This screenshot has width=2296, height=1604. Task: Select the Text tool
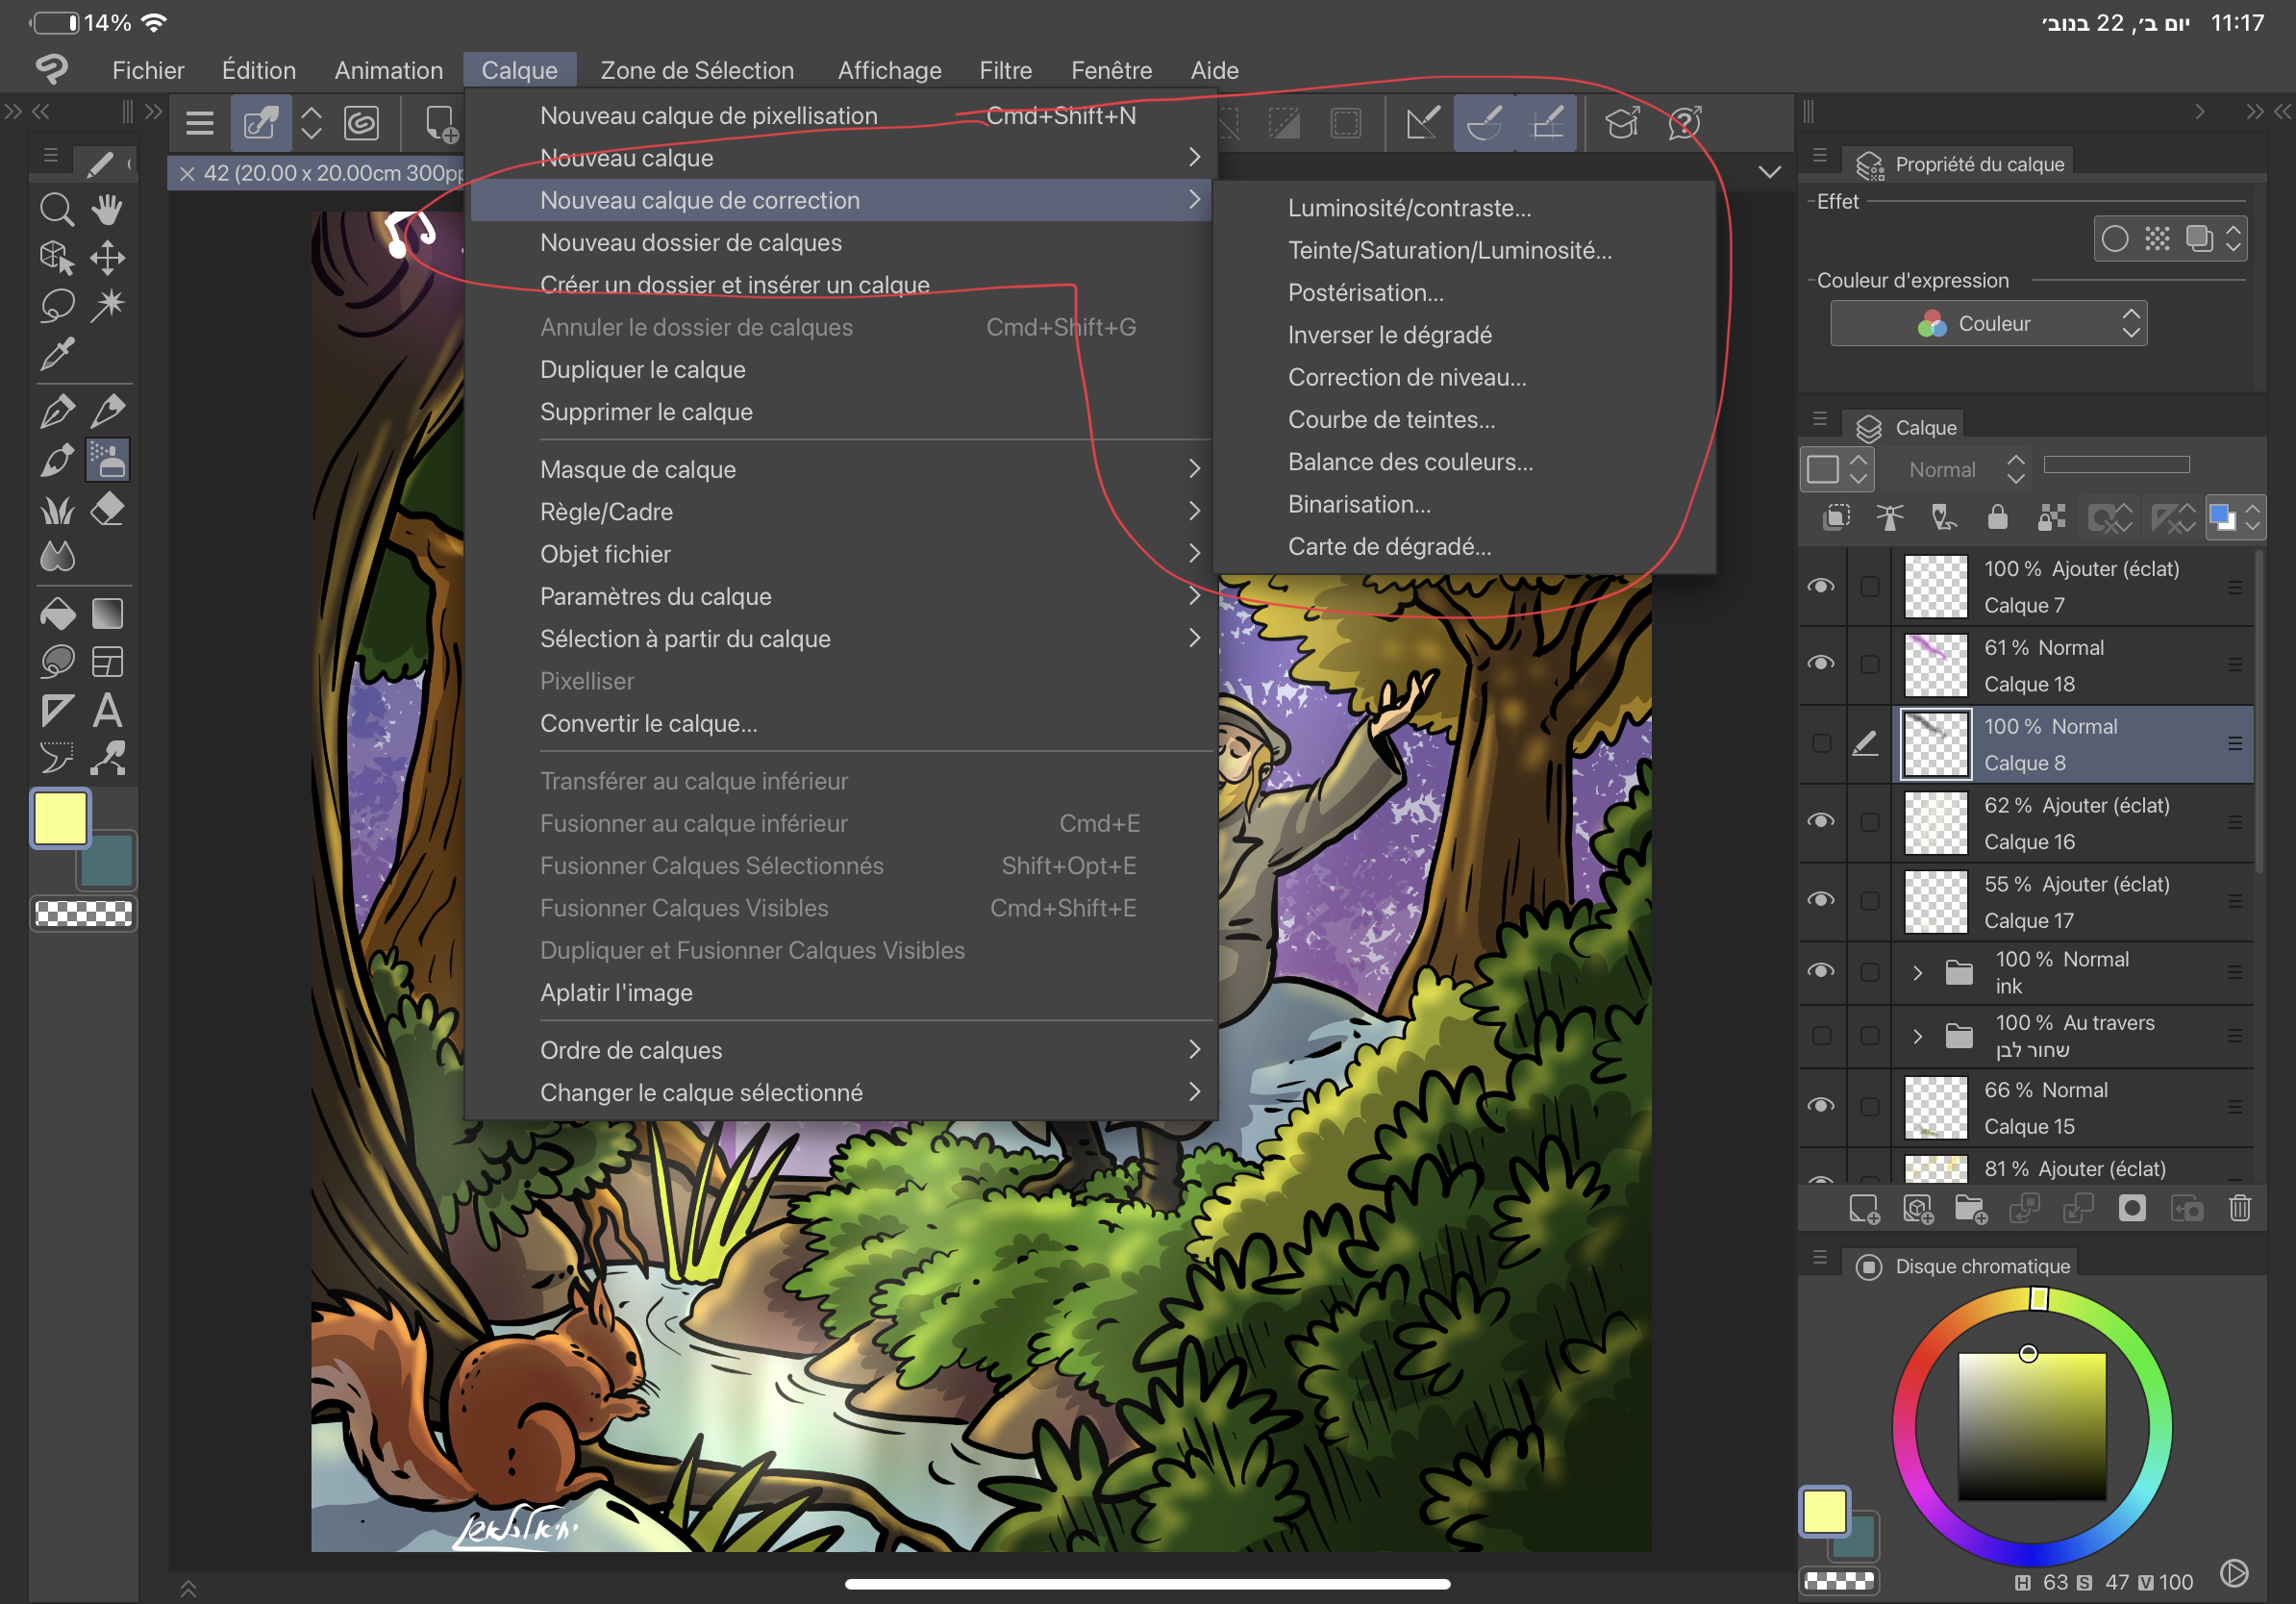pyautogui.click(x=107, y=711)
